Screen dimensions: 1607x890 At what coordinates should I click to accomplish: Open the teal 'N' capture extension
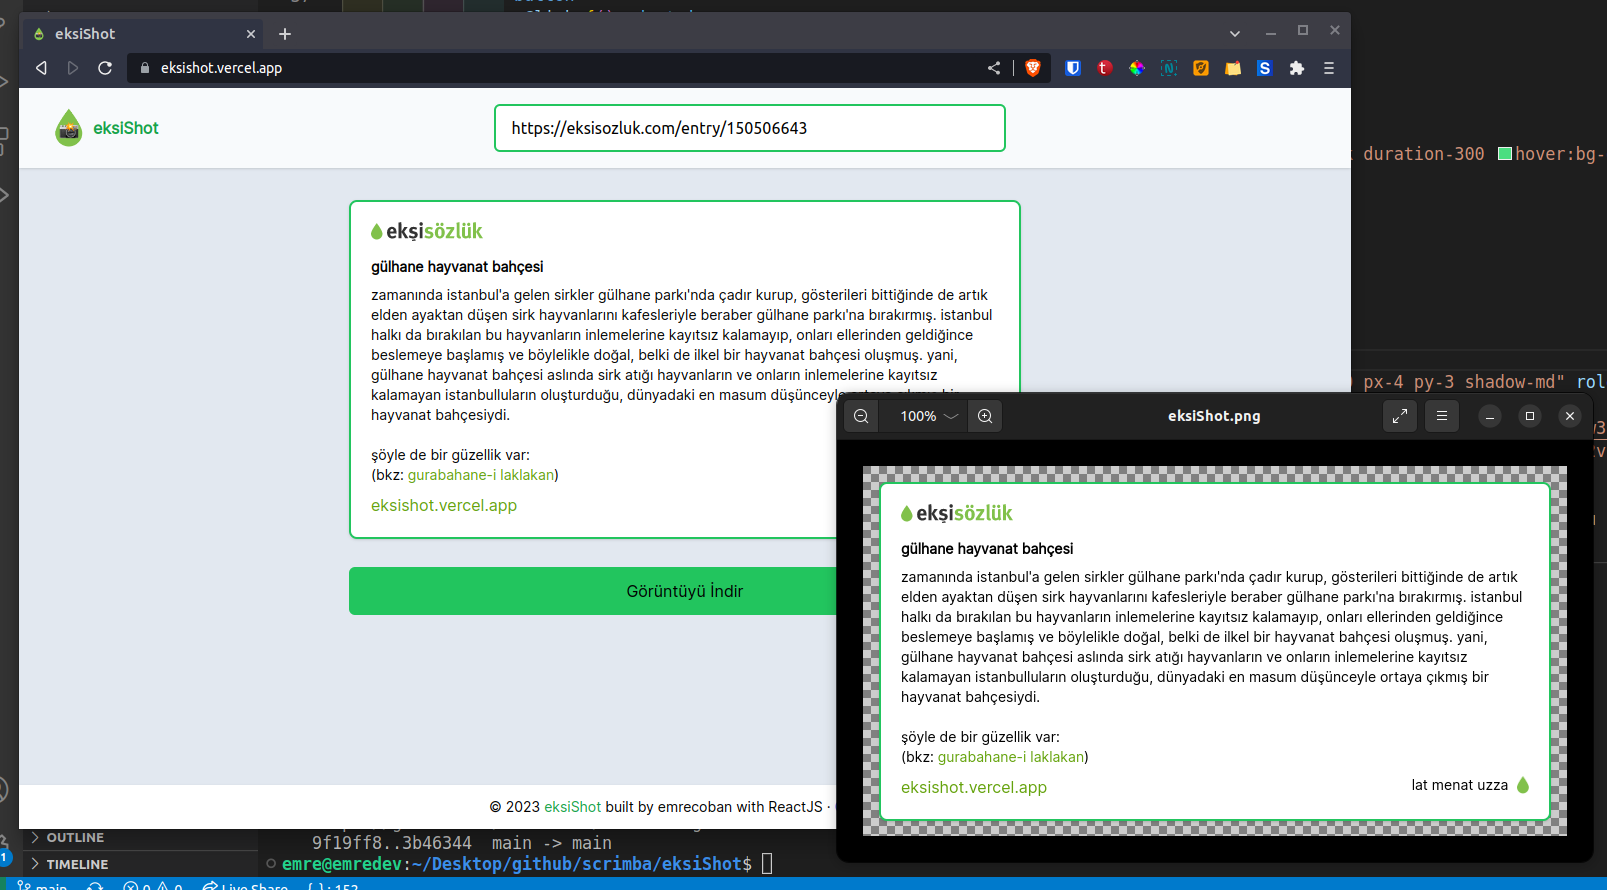point(1169,68)
